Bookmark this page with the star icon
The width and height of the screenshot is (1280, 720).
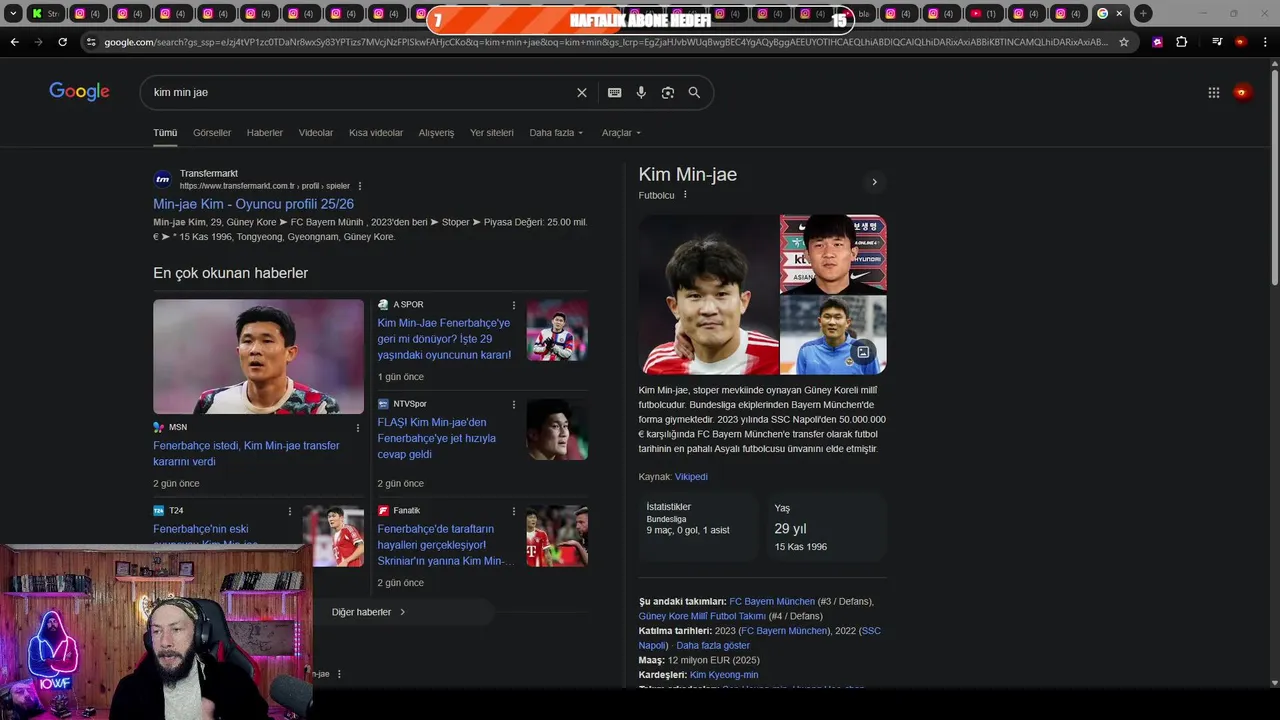tap(1124, 42)
